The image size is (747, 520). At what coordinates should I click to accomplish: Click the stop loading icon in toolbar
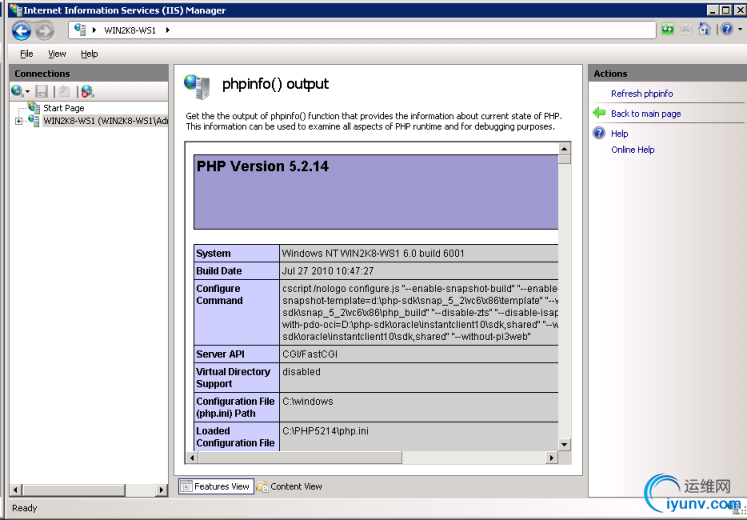686,30
